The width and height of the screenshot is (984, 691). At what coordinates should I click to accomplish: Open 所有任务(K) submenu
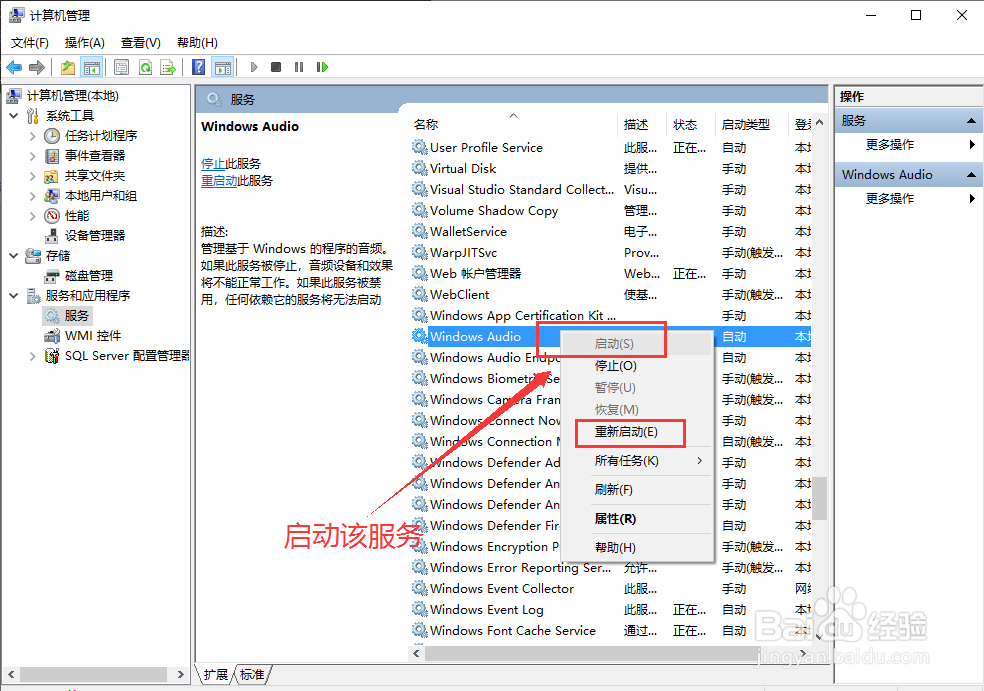(637, 461)
